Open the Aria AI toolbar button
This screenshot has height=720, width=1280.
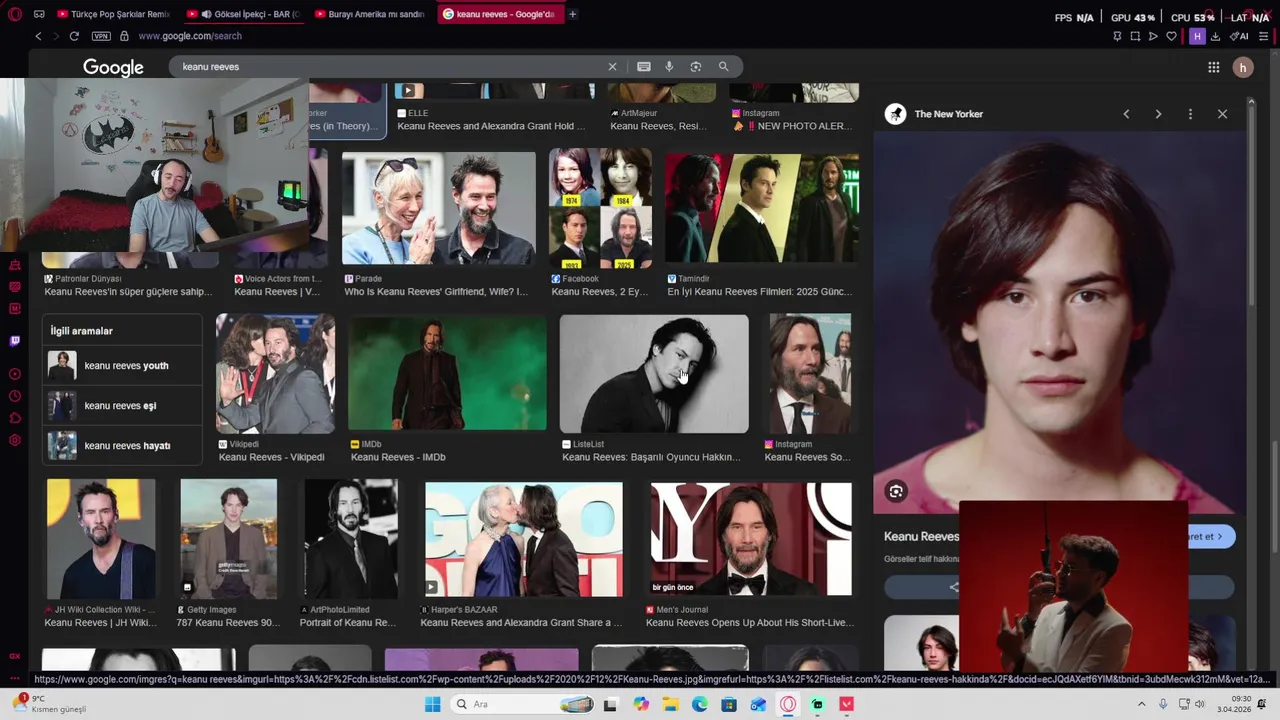click(x=1240, y=36)
